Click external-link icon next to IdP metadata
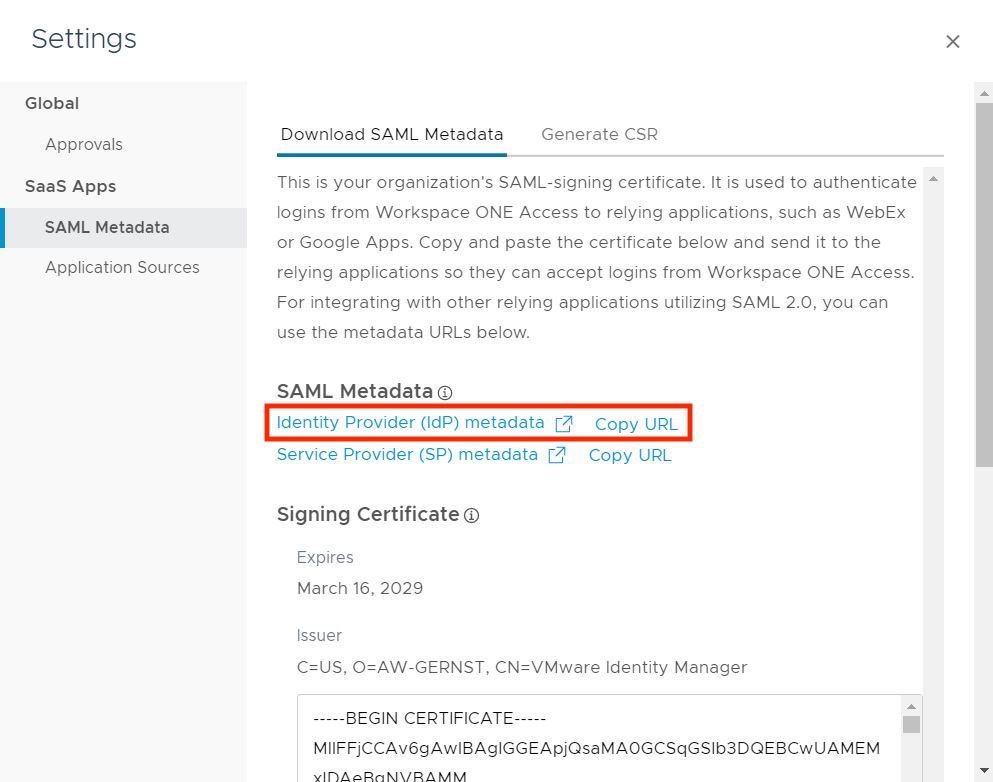Viewport: 993px width, 782px height. coord(564,424)
